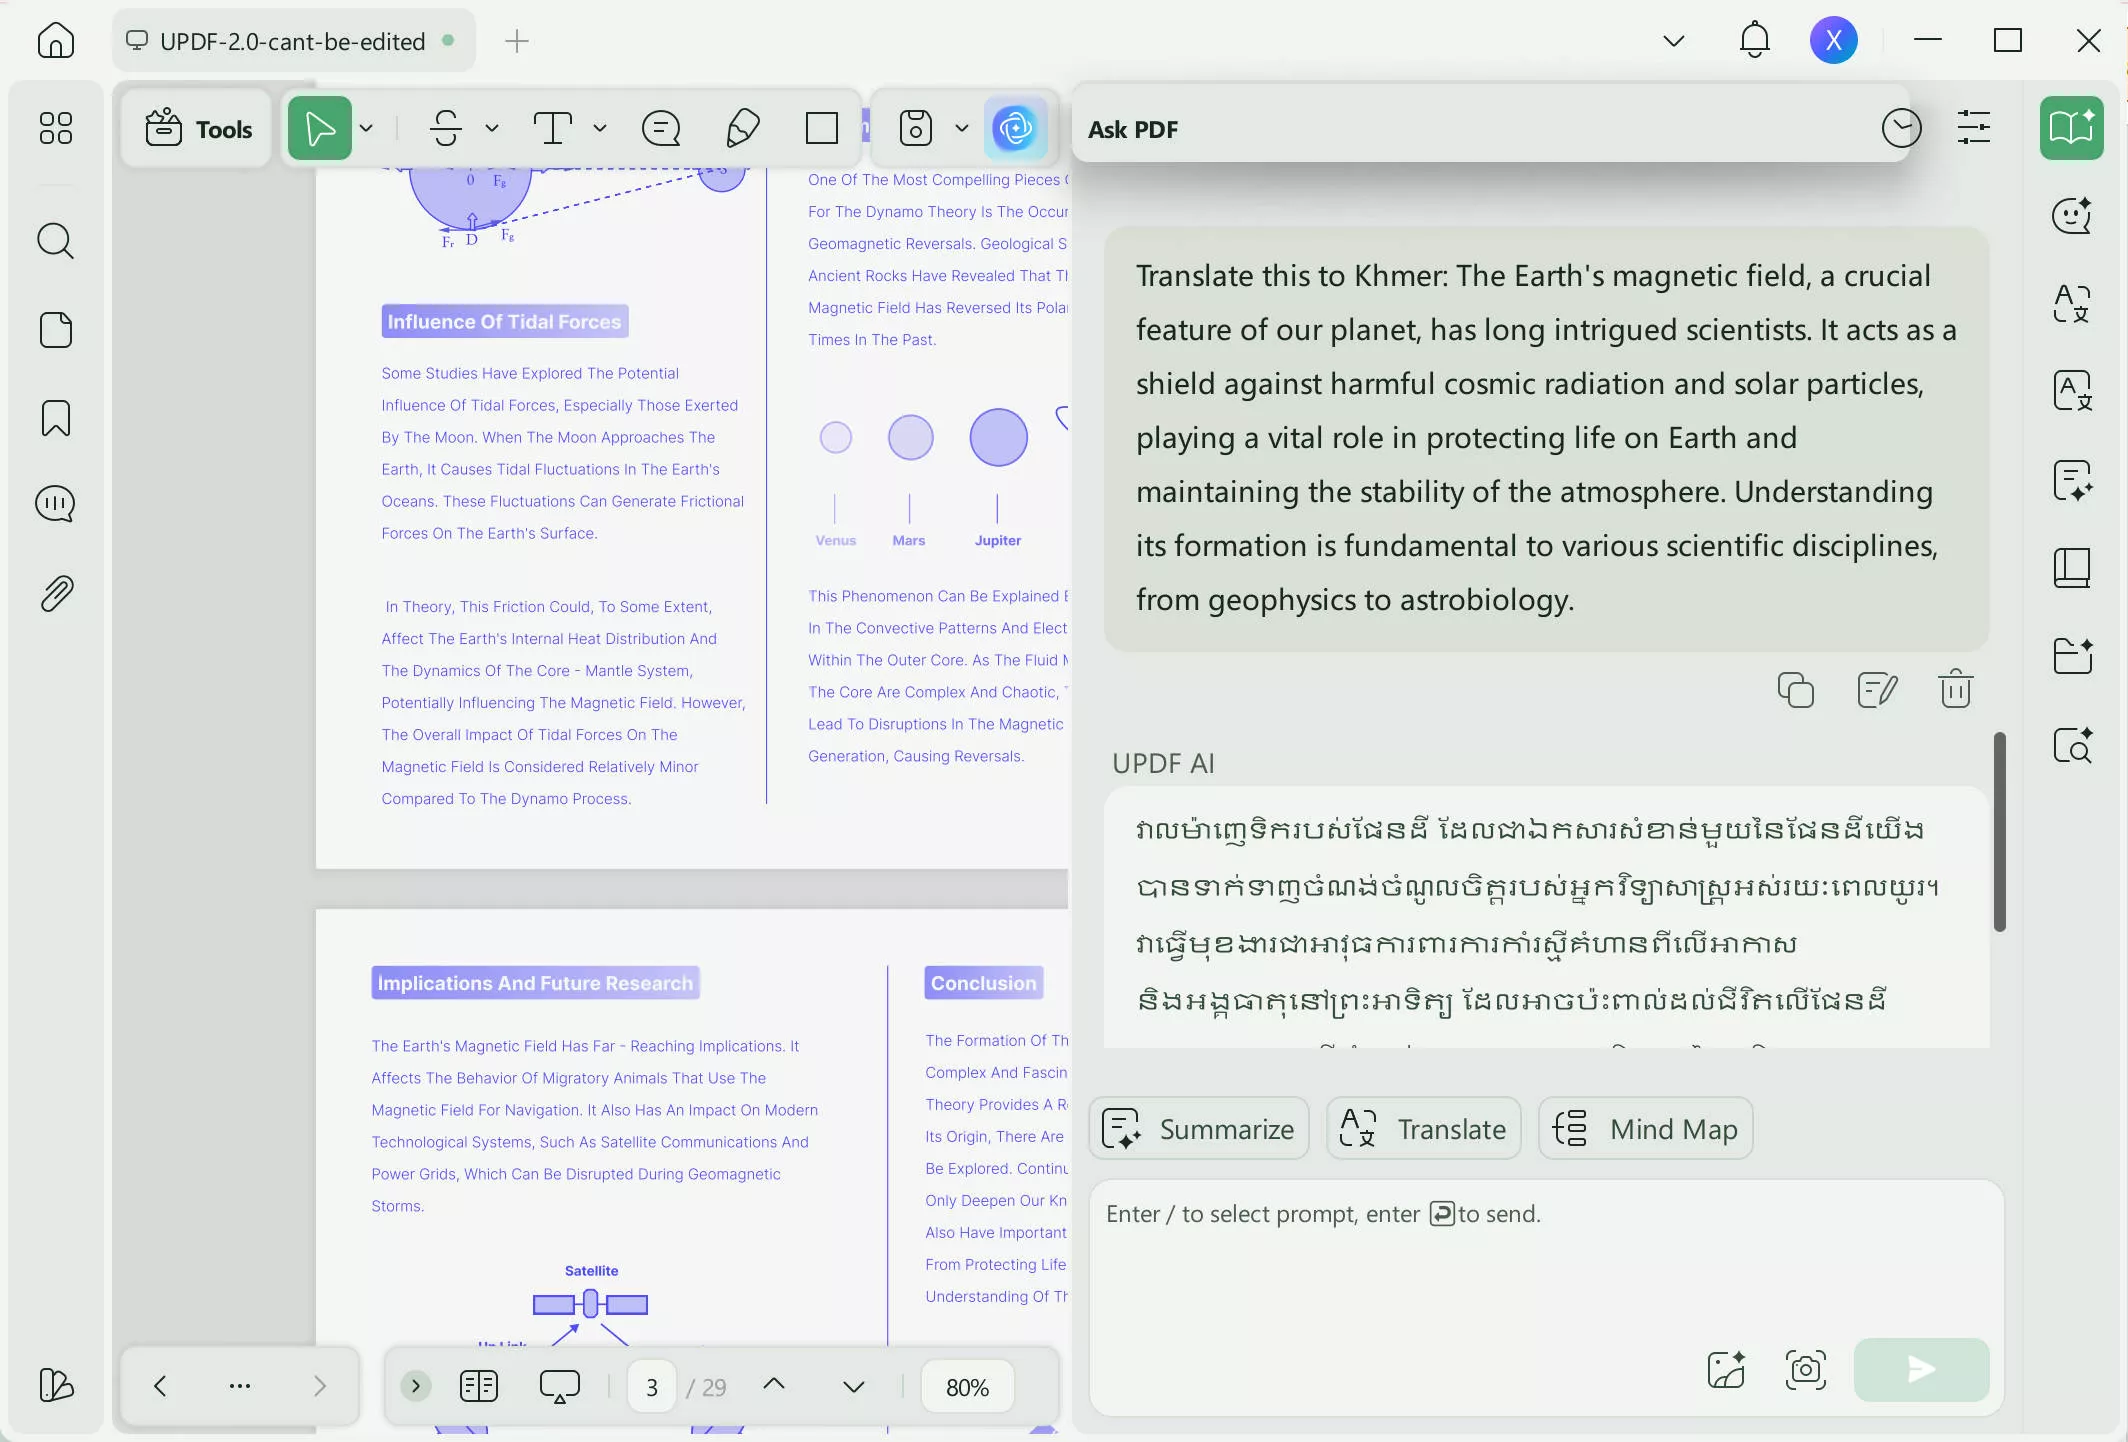Toggle two-page reading view

pyautogui.click(x=478, y=1387)
